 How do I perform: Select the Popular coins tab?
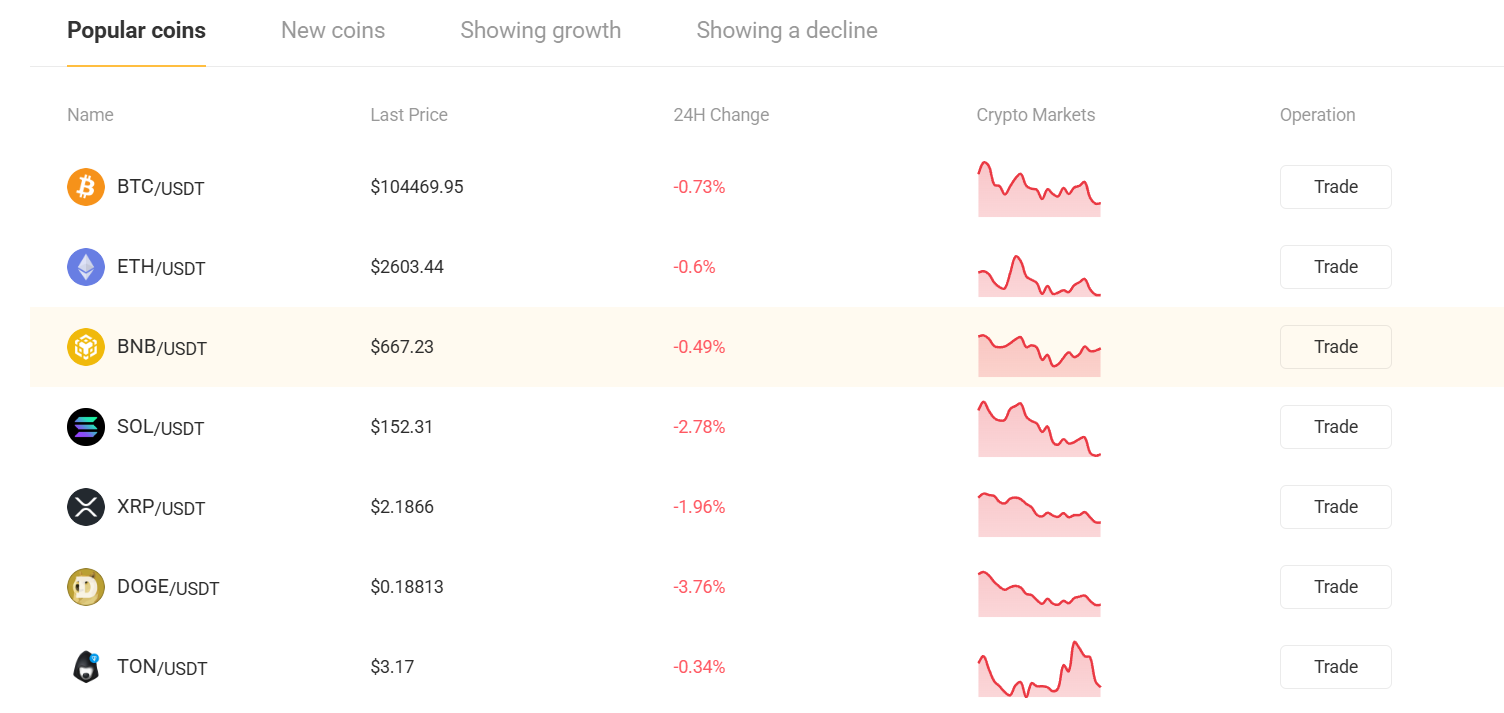point(136,31)
